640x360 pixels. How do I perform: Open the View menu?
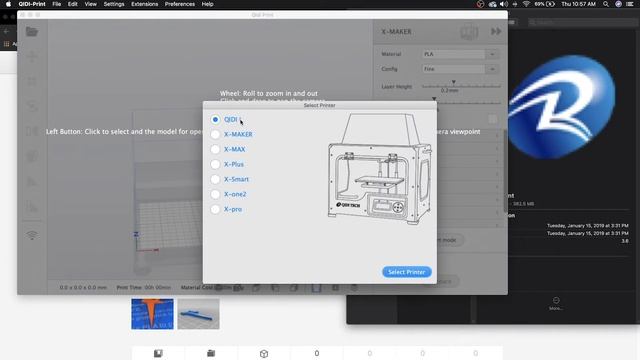point(91,4)
